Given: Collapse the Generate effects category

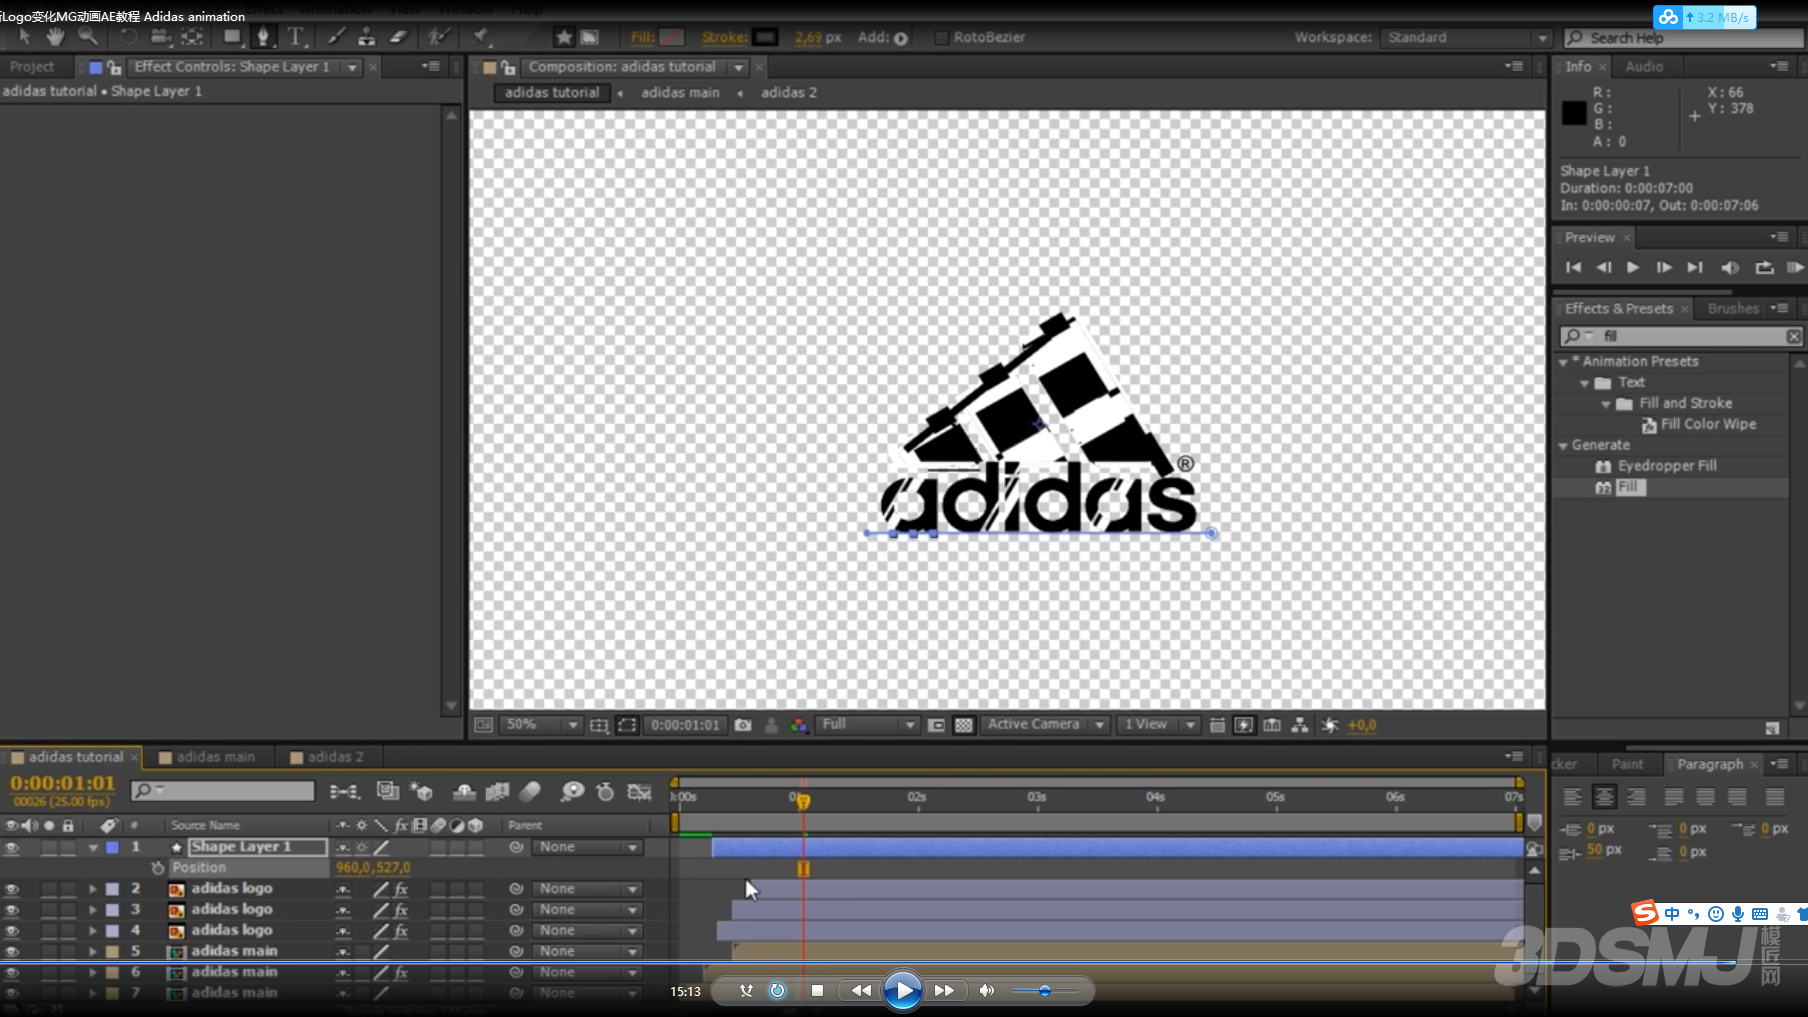Looking at the screenshot, I should [1564, 446].
